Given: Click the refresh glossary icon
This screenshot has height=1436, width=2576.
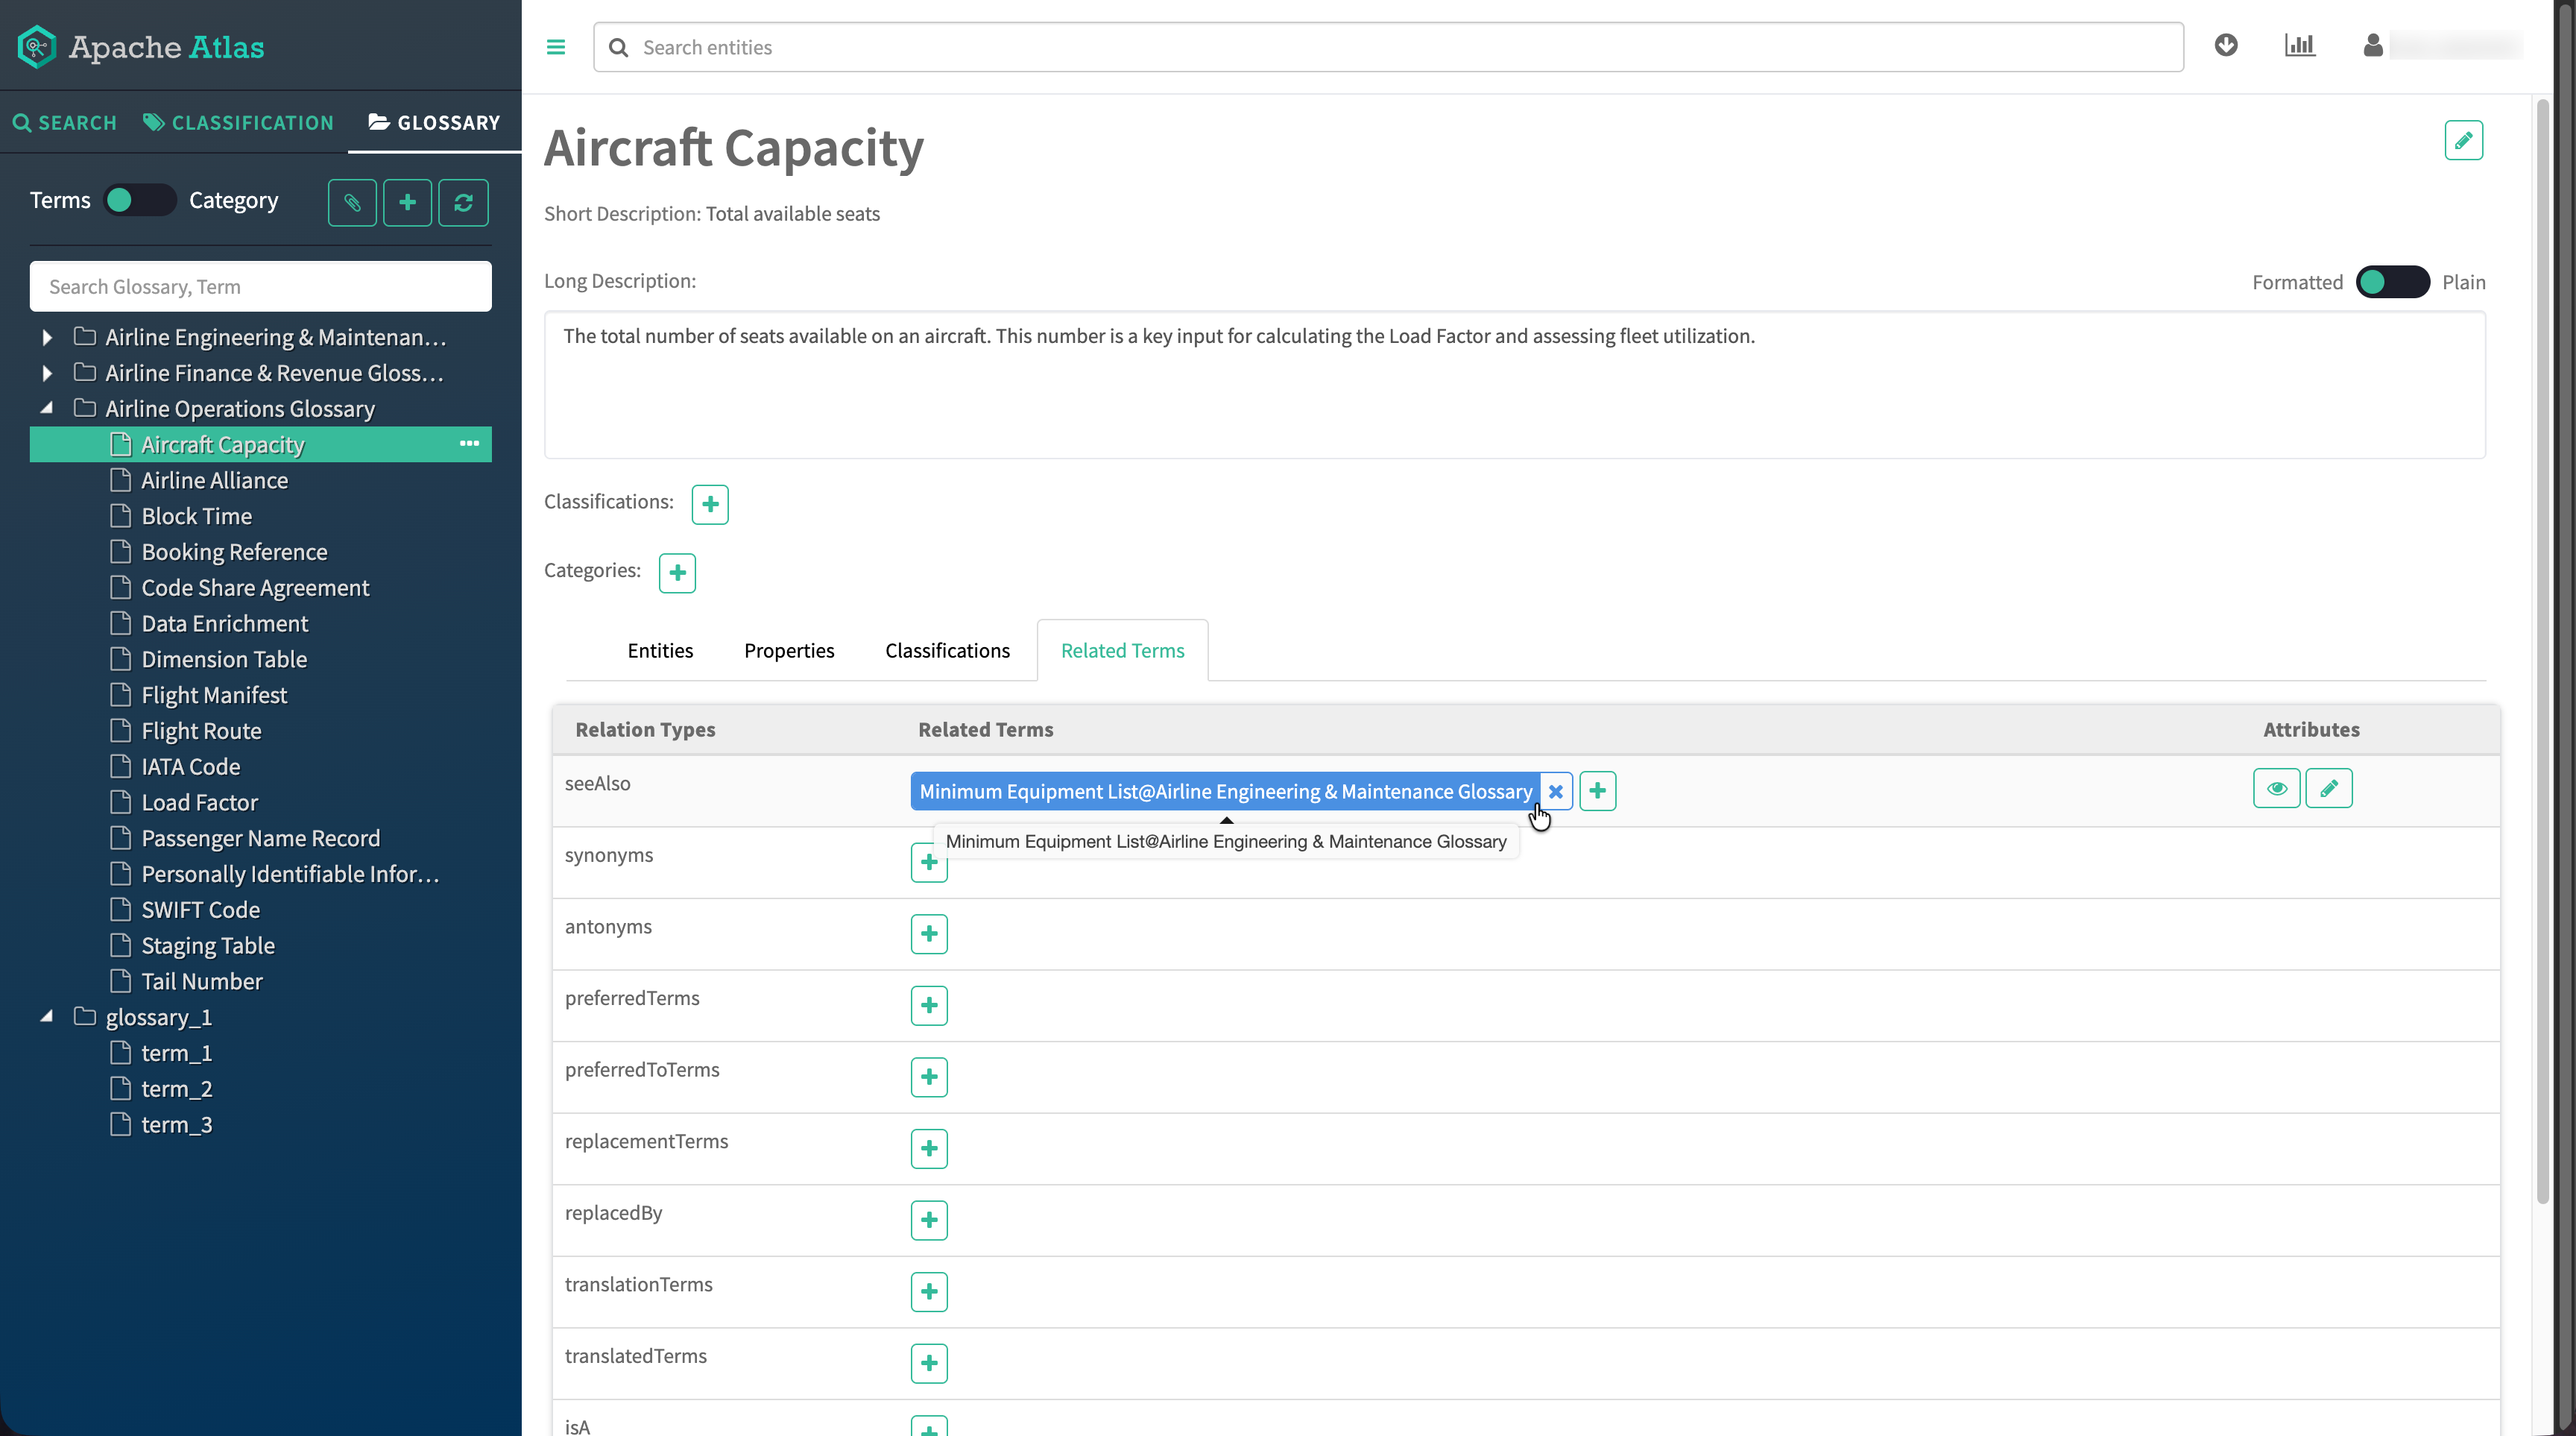Looking at the screenshot, I should coord(463,203).
